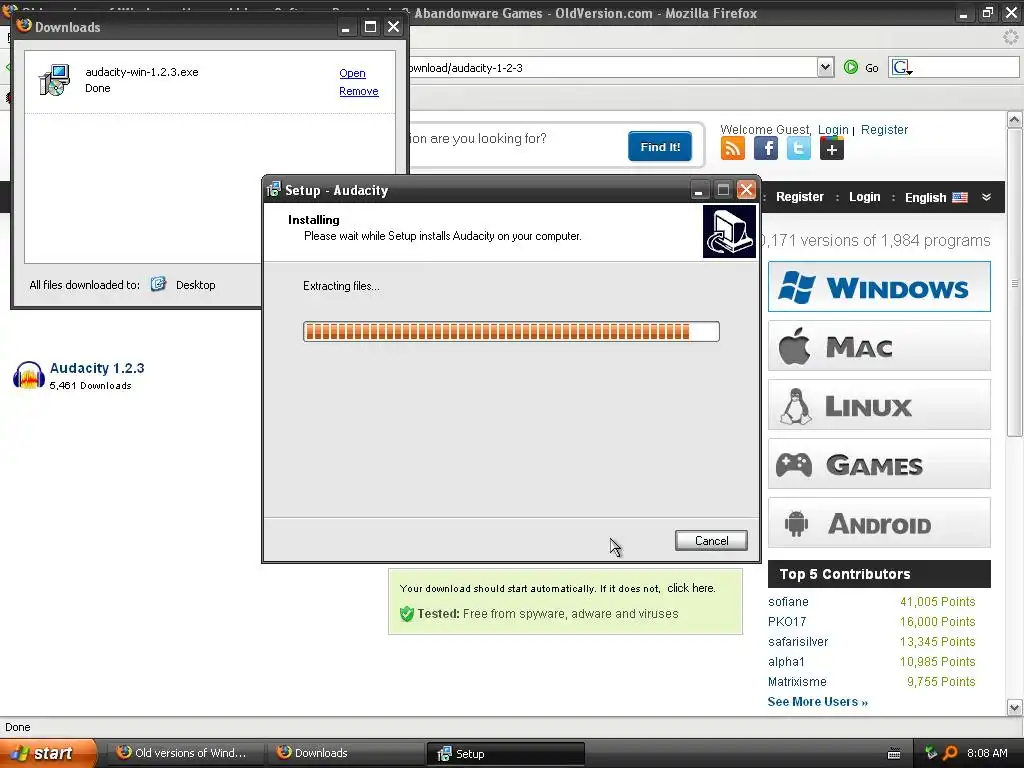This screenshot has height=768, width=1024.
Task: Click the green Go arrow icon
Action: (850, 67)
